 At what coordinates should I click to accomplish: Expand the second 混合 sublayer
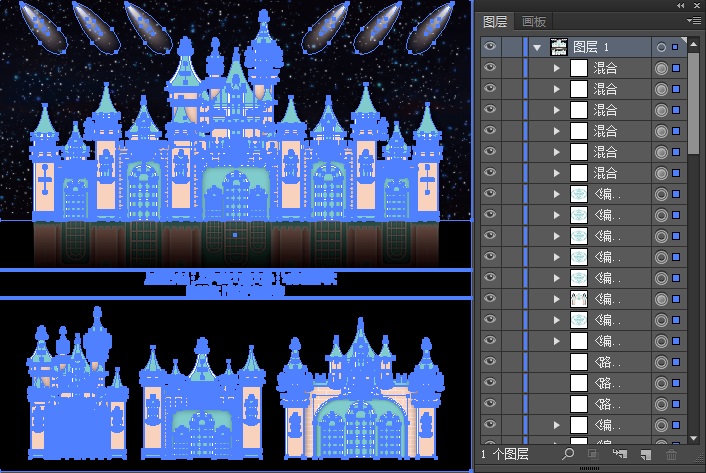(557, 89)
